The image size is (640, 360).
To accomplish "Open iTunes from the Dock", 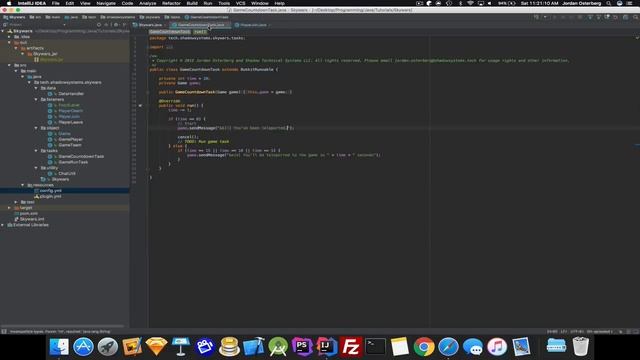I will (497, 347).
